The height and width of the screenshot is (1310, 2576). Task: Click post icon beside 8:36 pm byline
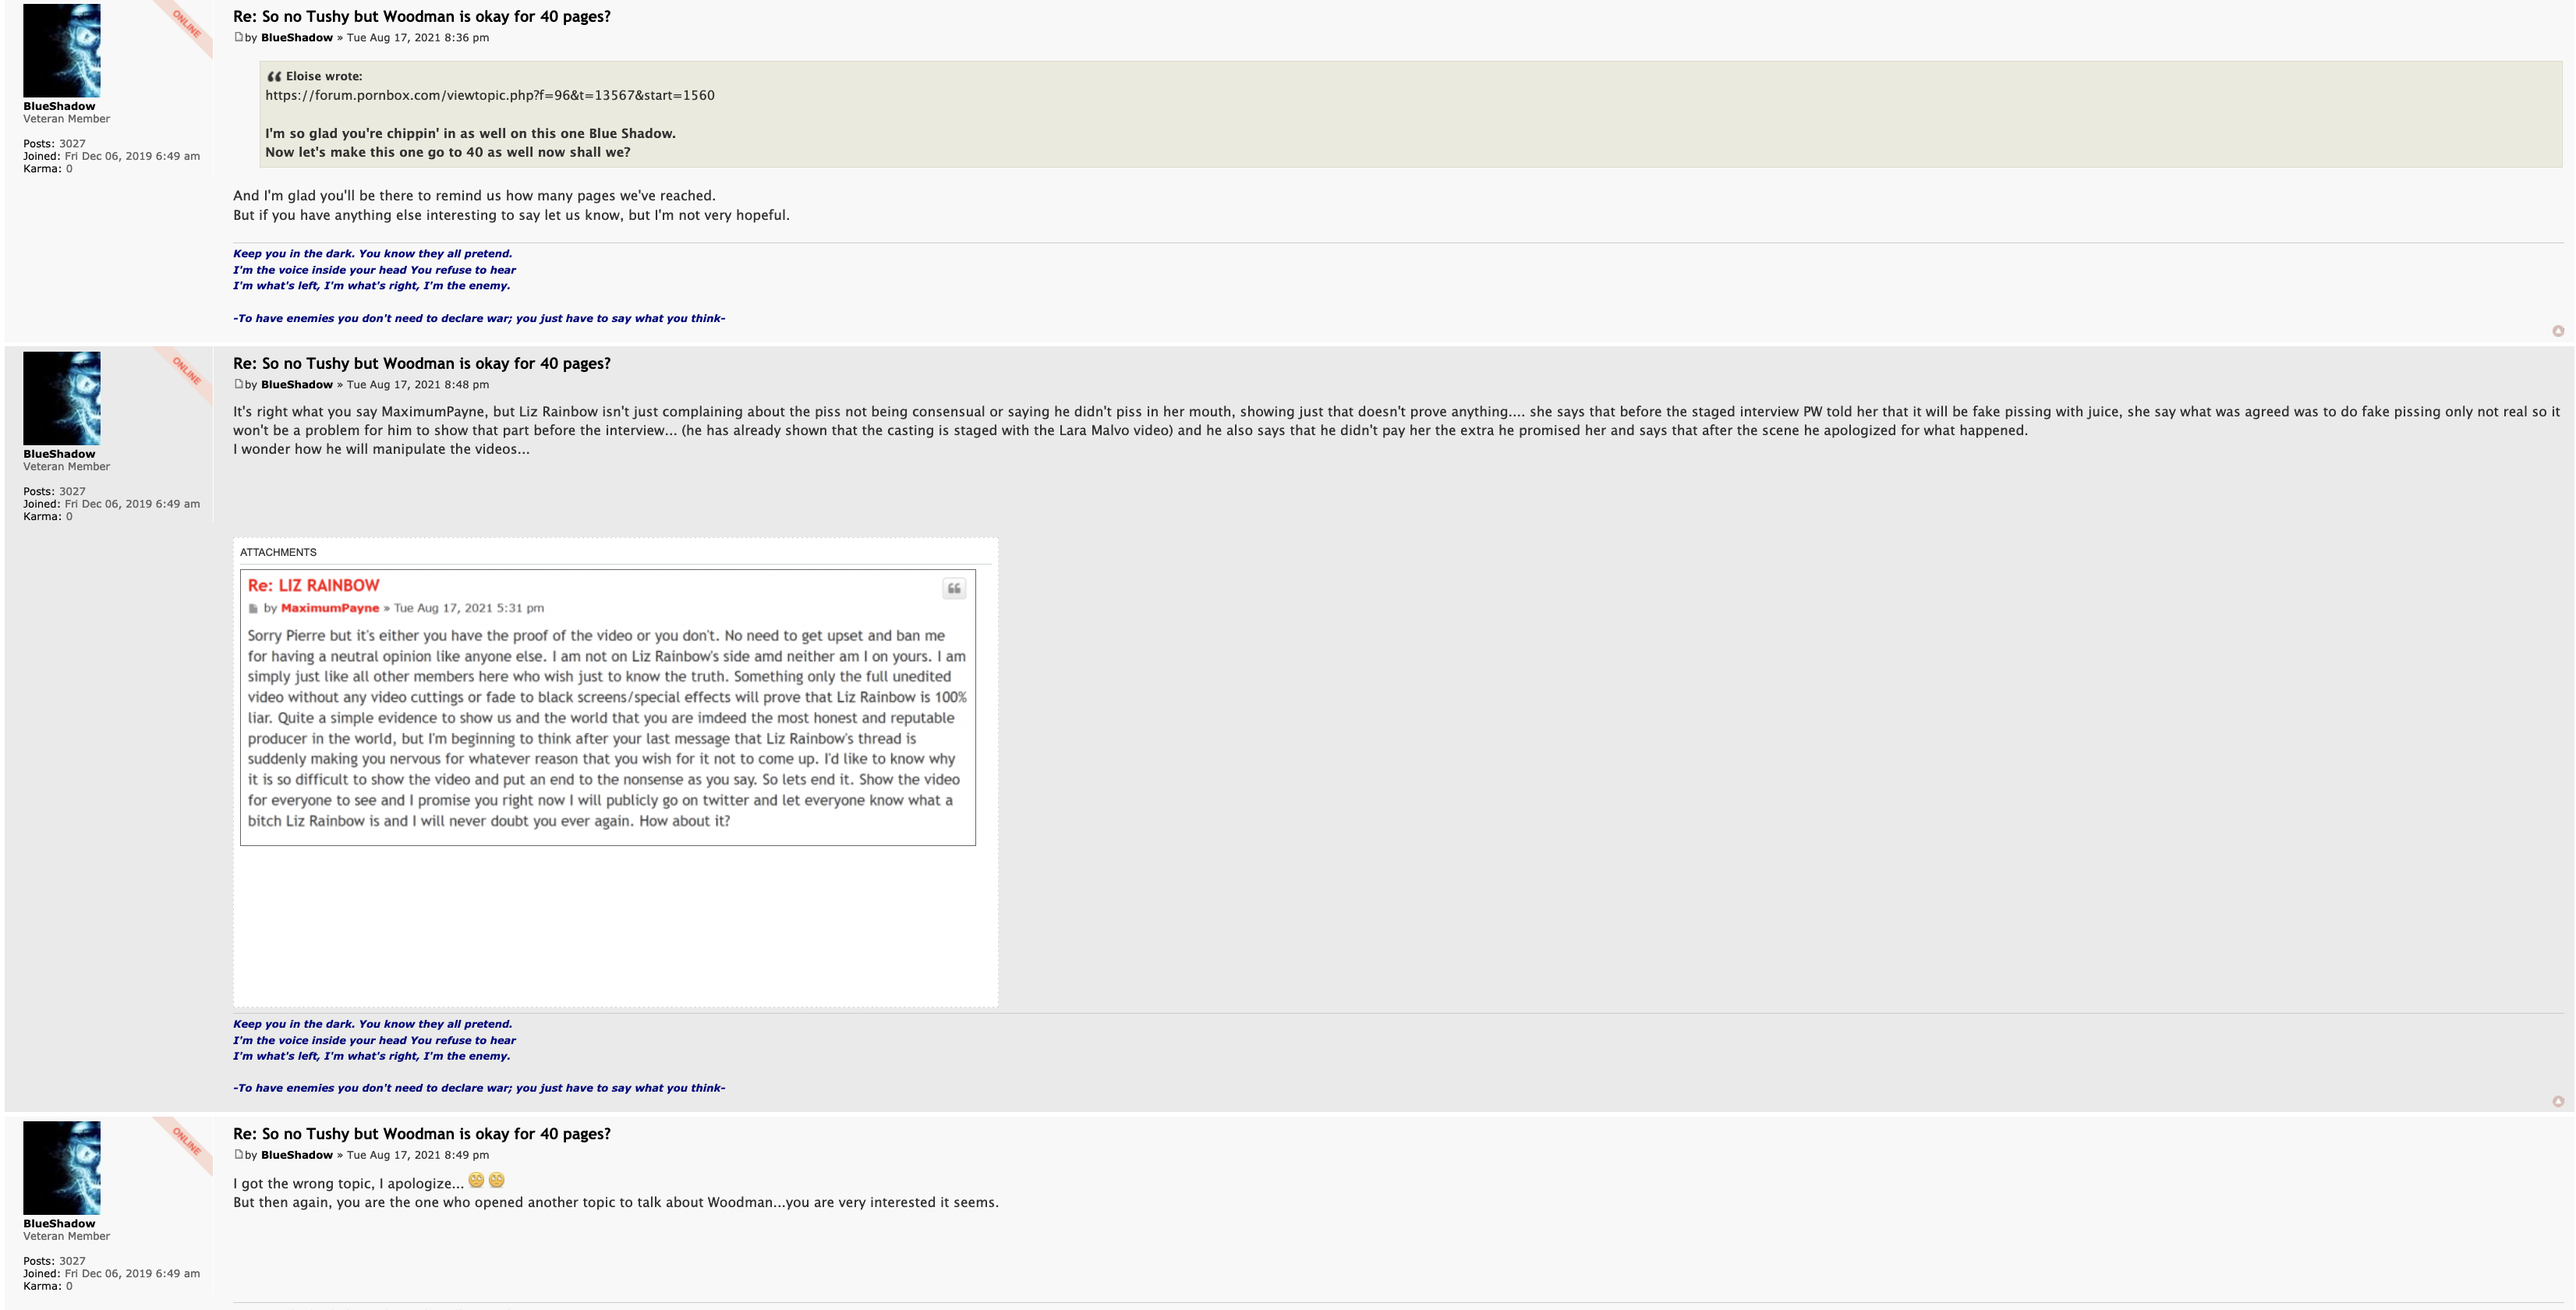[238, 37]
